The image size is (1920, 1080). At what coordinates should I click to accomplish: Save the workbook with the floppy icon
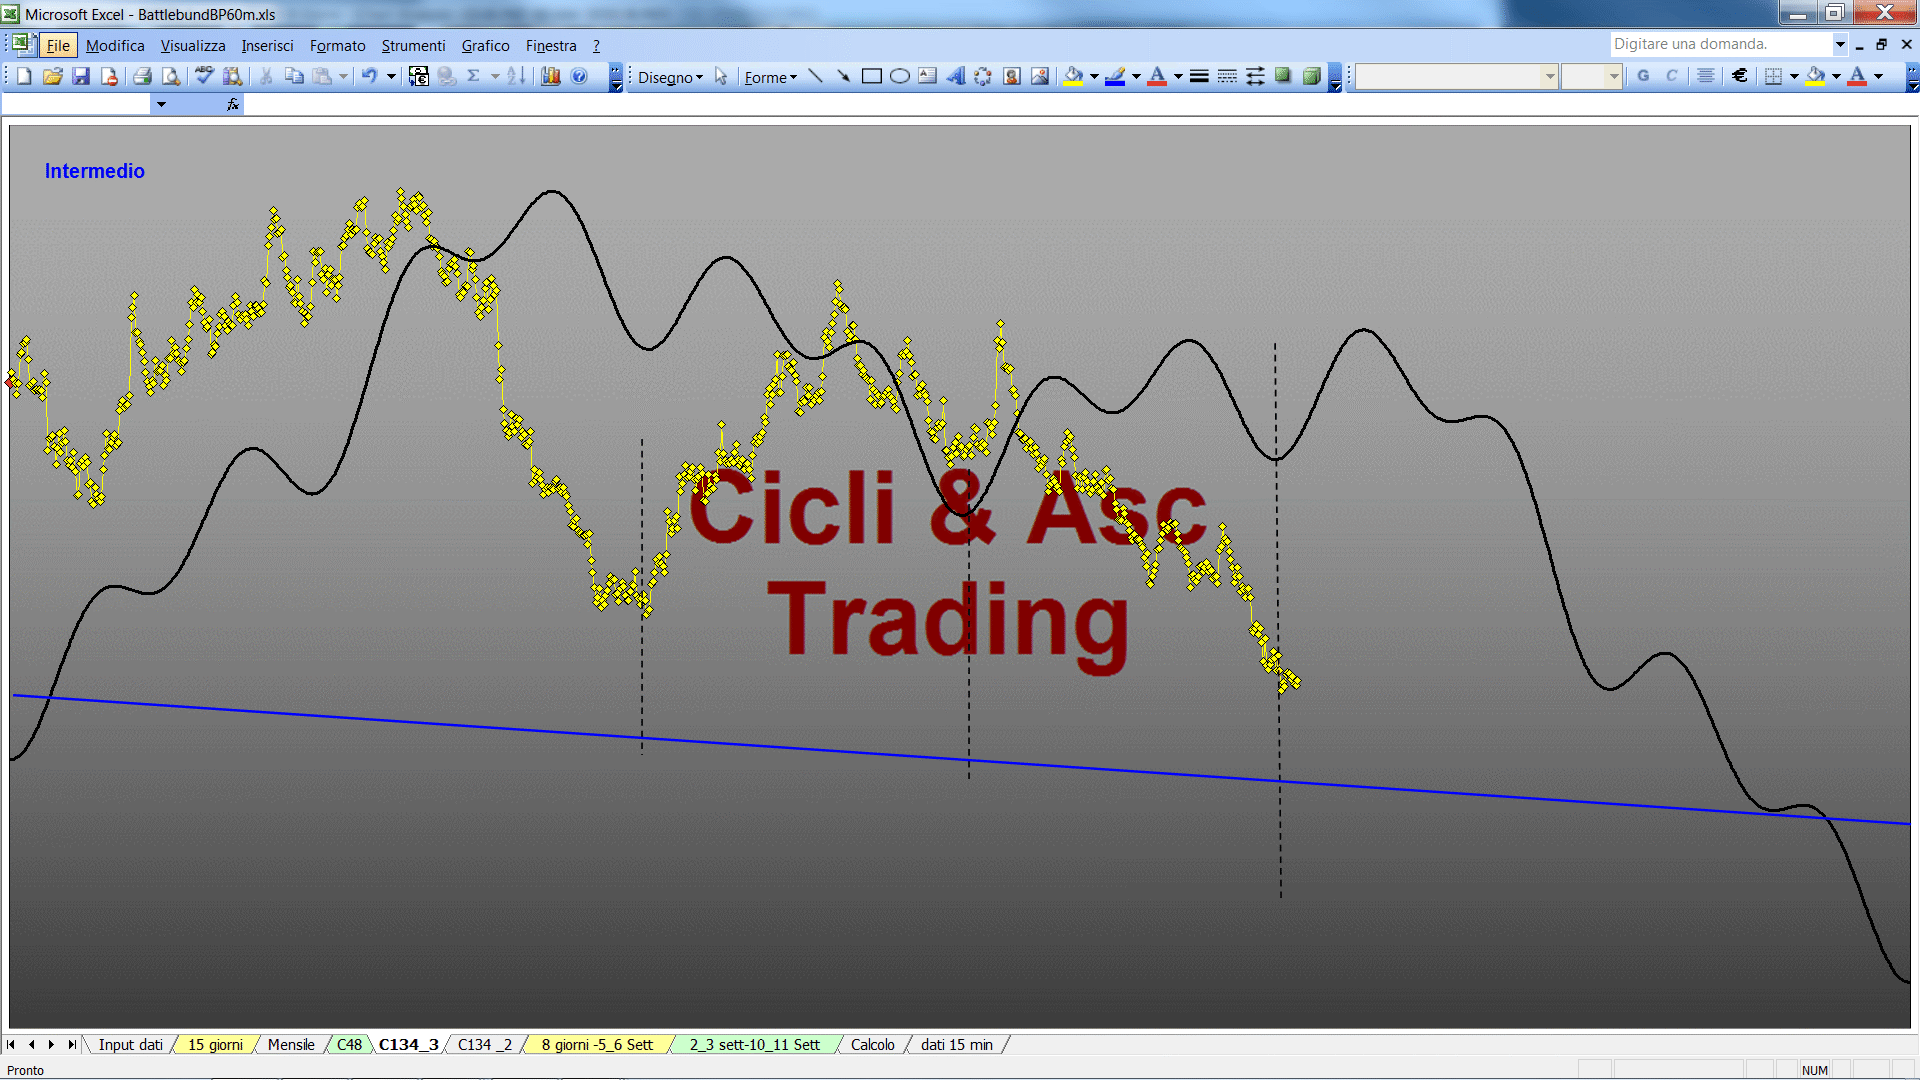pos(81,76)
